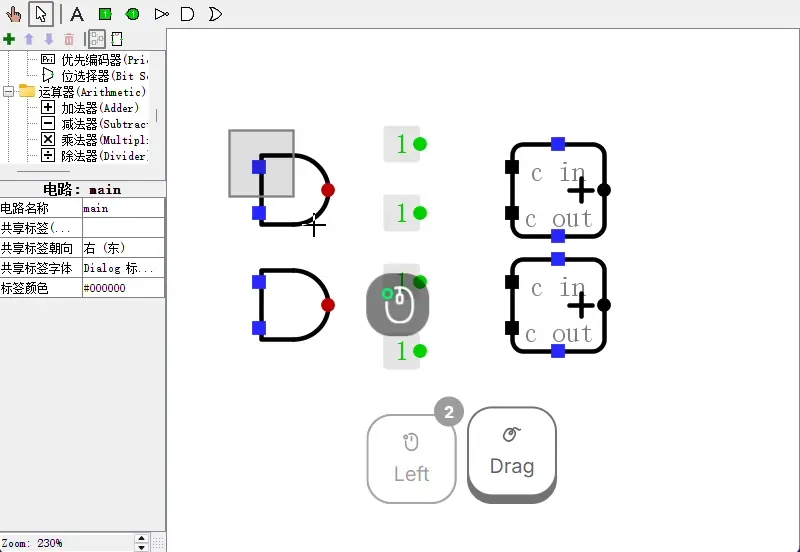Select 减法器 (Subtractor) in the tree
Screen dimensions: 800x552
pos(103,124)
